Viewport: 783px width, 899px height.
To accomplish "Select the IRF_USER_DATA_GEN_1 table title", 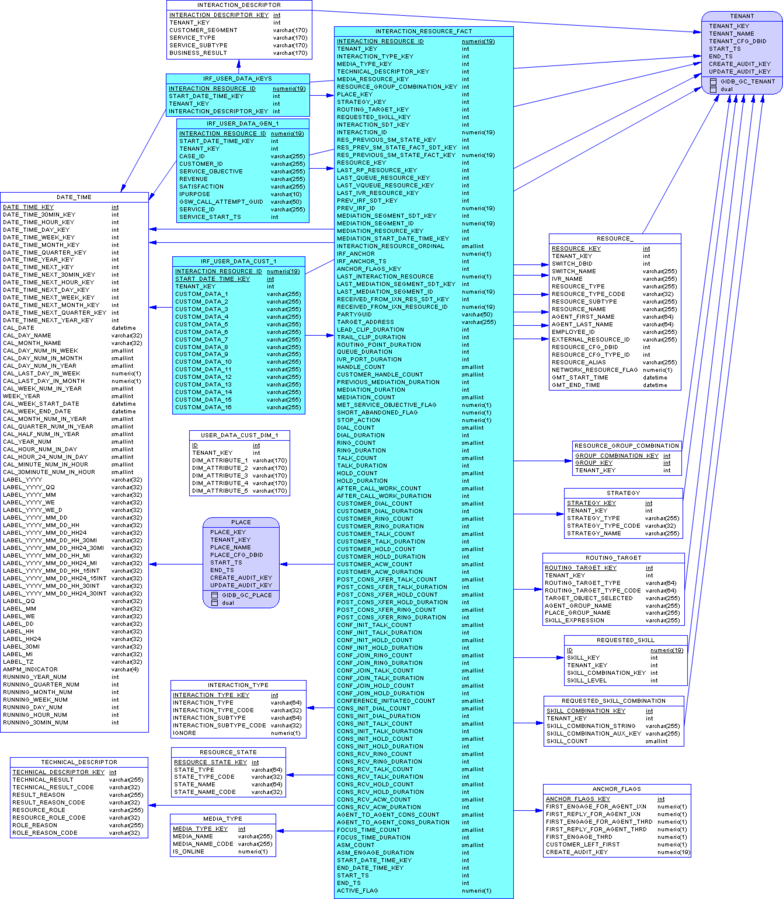I will pyautogui.click(x=242, y=123).
